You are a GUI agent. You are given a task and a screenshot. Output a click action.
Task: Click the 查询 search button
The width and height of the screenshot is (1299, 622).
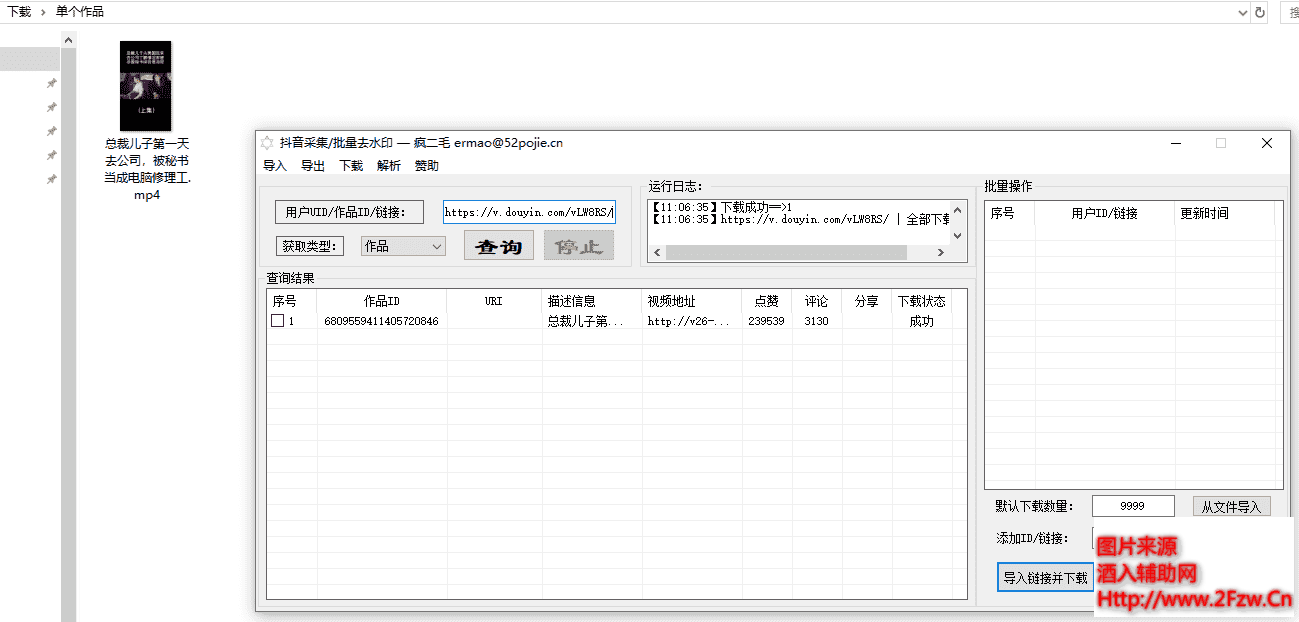point(499,246)
